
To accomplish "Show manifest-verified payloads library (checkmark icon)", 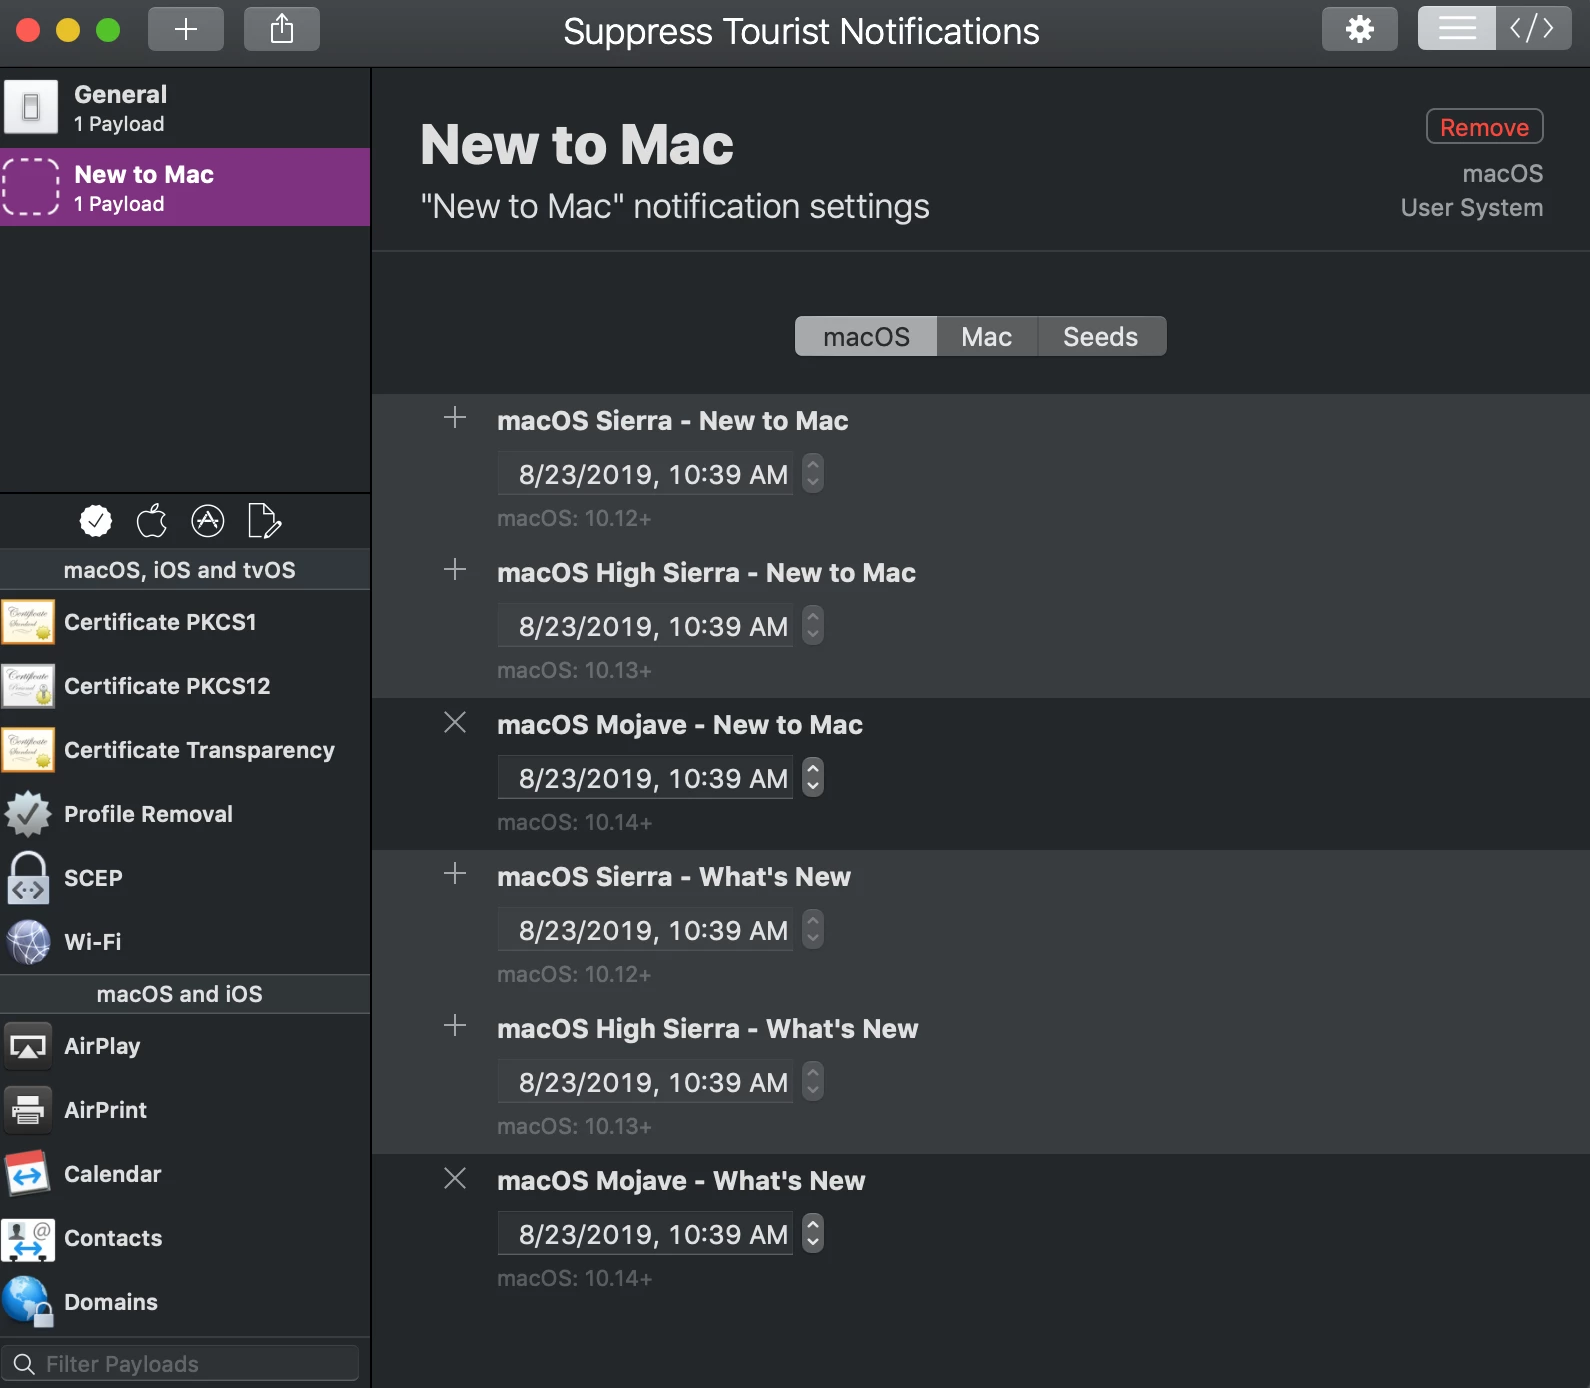I will [96, 520].
